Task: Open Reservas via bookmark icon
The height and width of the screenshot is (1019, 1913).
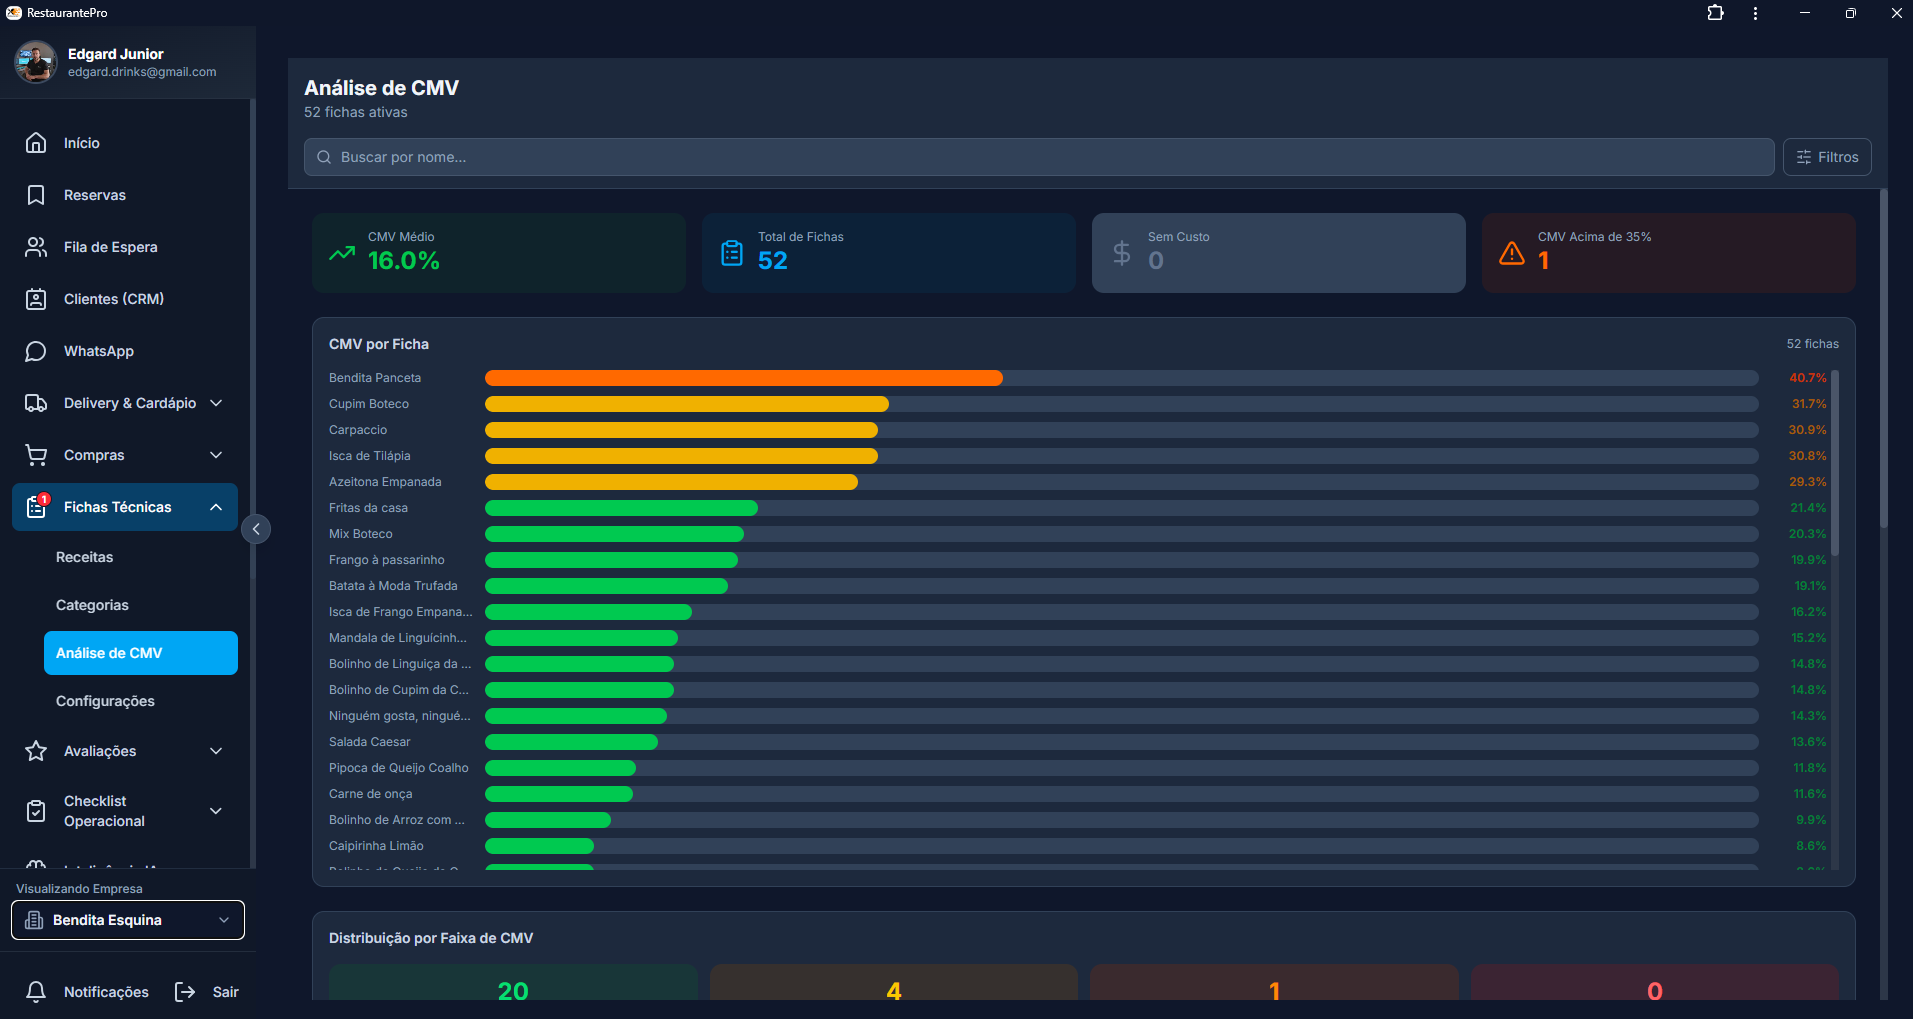Action: point(36,195)
